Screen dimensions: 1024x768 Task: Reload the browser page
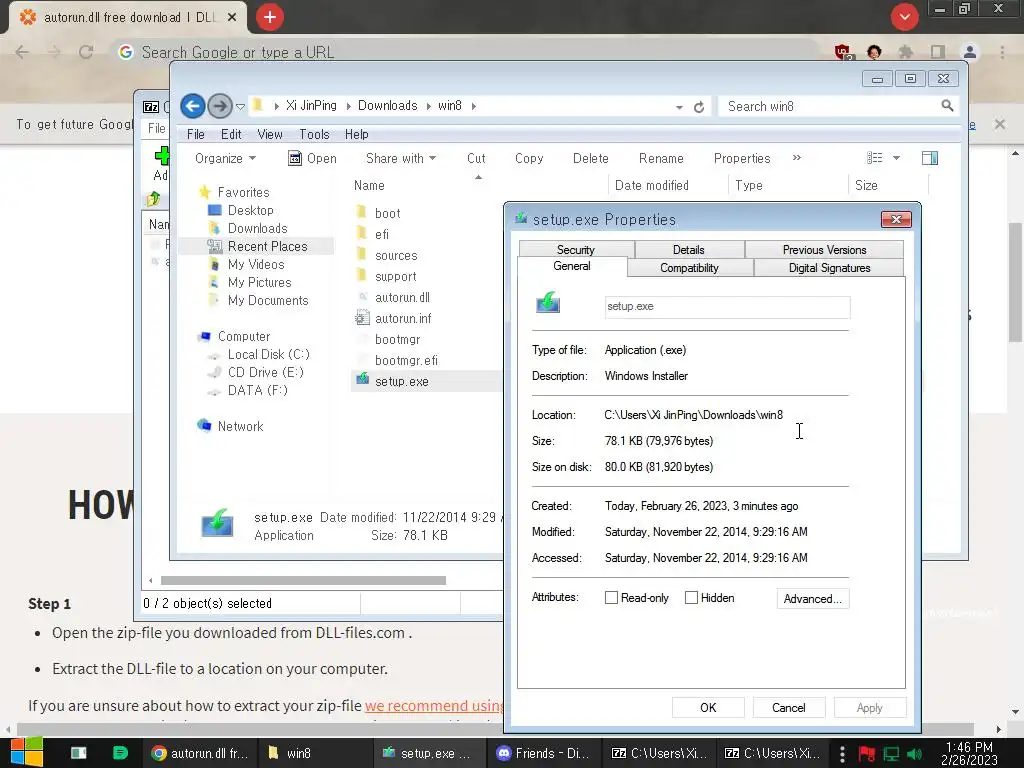(86, 52)
